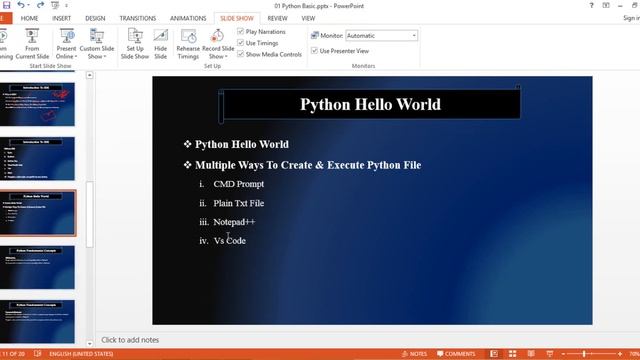Toggle the Use Timings checkbox
The width and height of the screenshot is (640, 360).
point(240,43)
